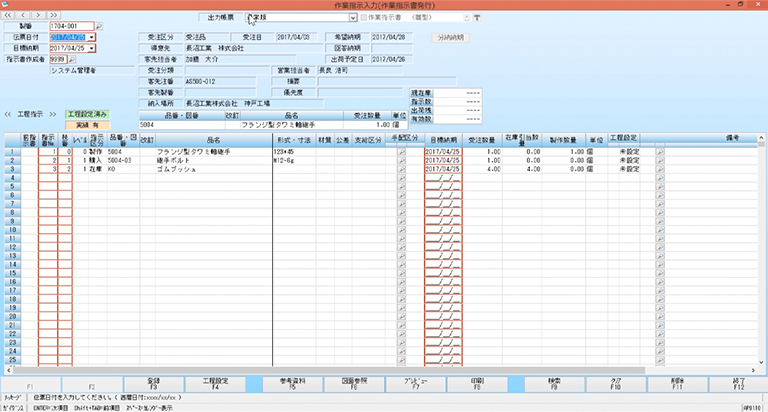Open 手配区分 lookup icon in row 4
This screenshot has width=768, height=412.
click(x=402, y=178)
